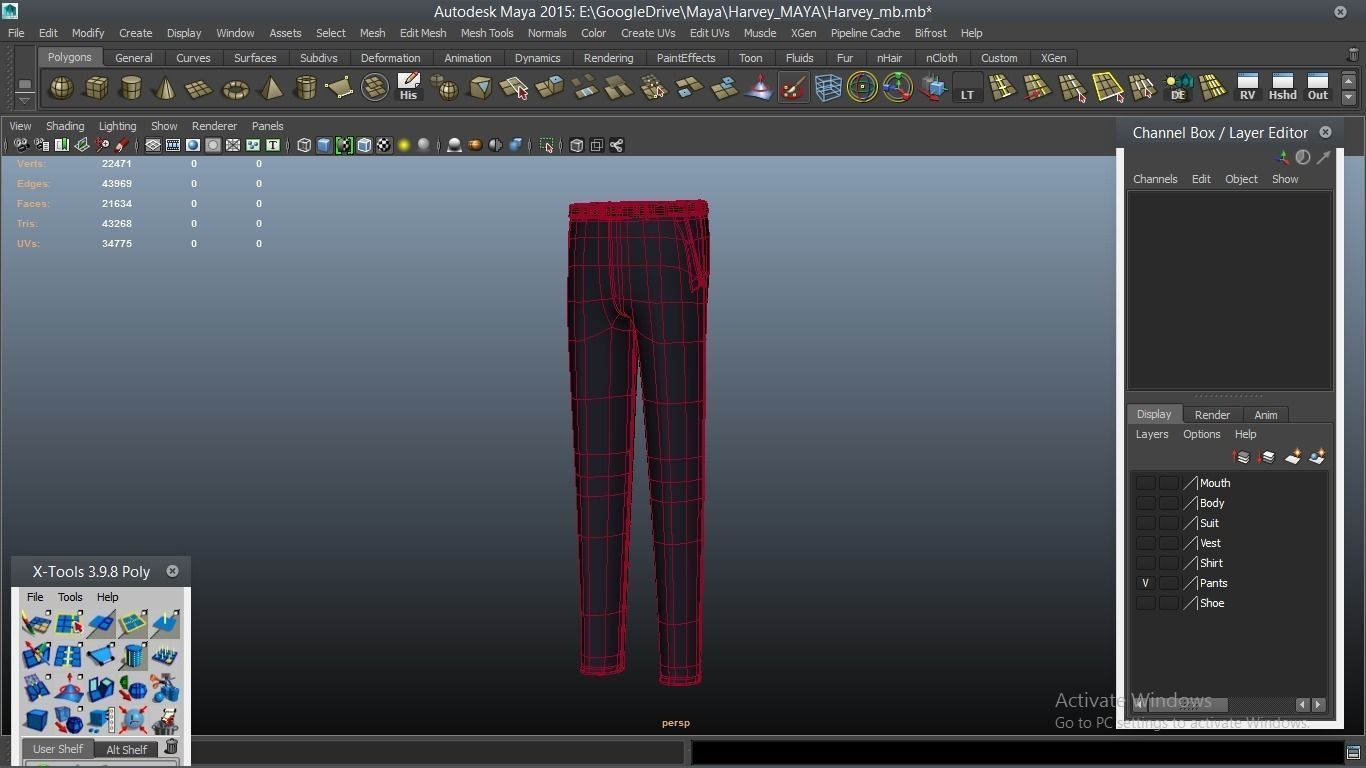This screenshot has width=1366, height=768.
Task: Create a polygon pyramid from shelf
Action: pyautogui.click(x=270, y=88)
